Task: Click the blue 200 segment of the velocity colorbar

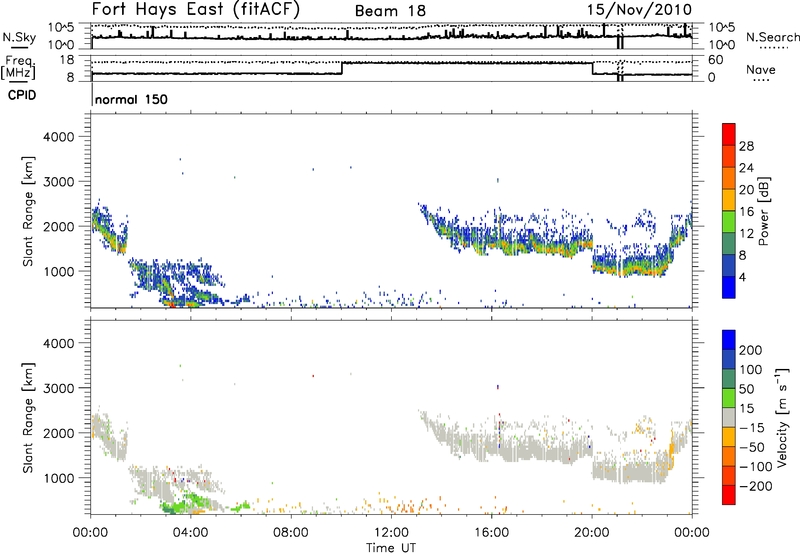Action: tap(729, 340)
